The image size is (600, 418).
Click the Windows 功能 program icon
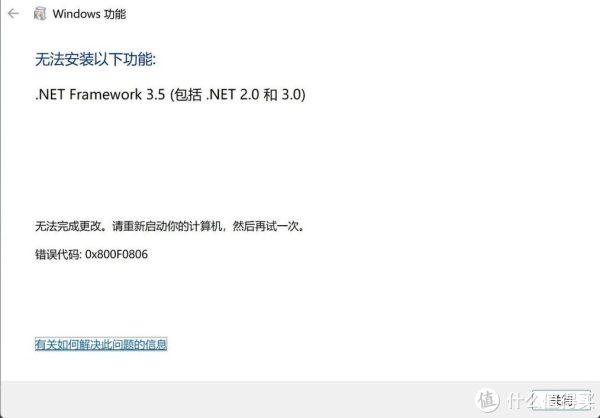pyautogui.click(x=40, y=14)
